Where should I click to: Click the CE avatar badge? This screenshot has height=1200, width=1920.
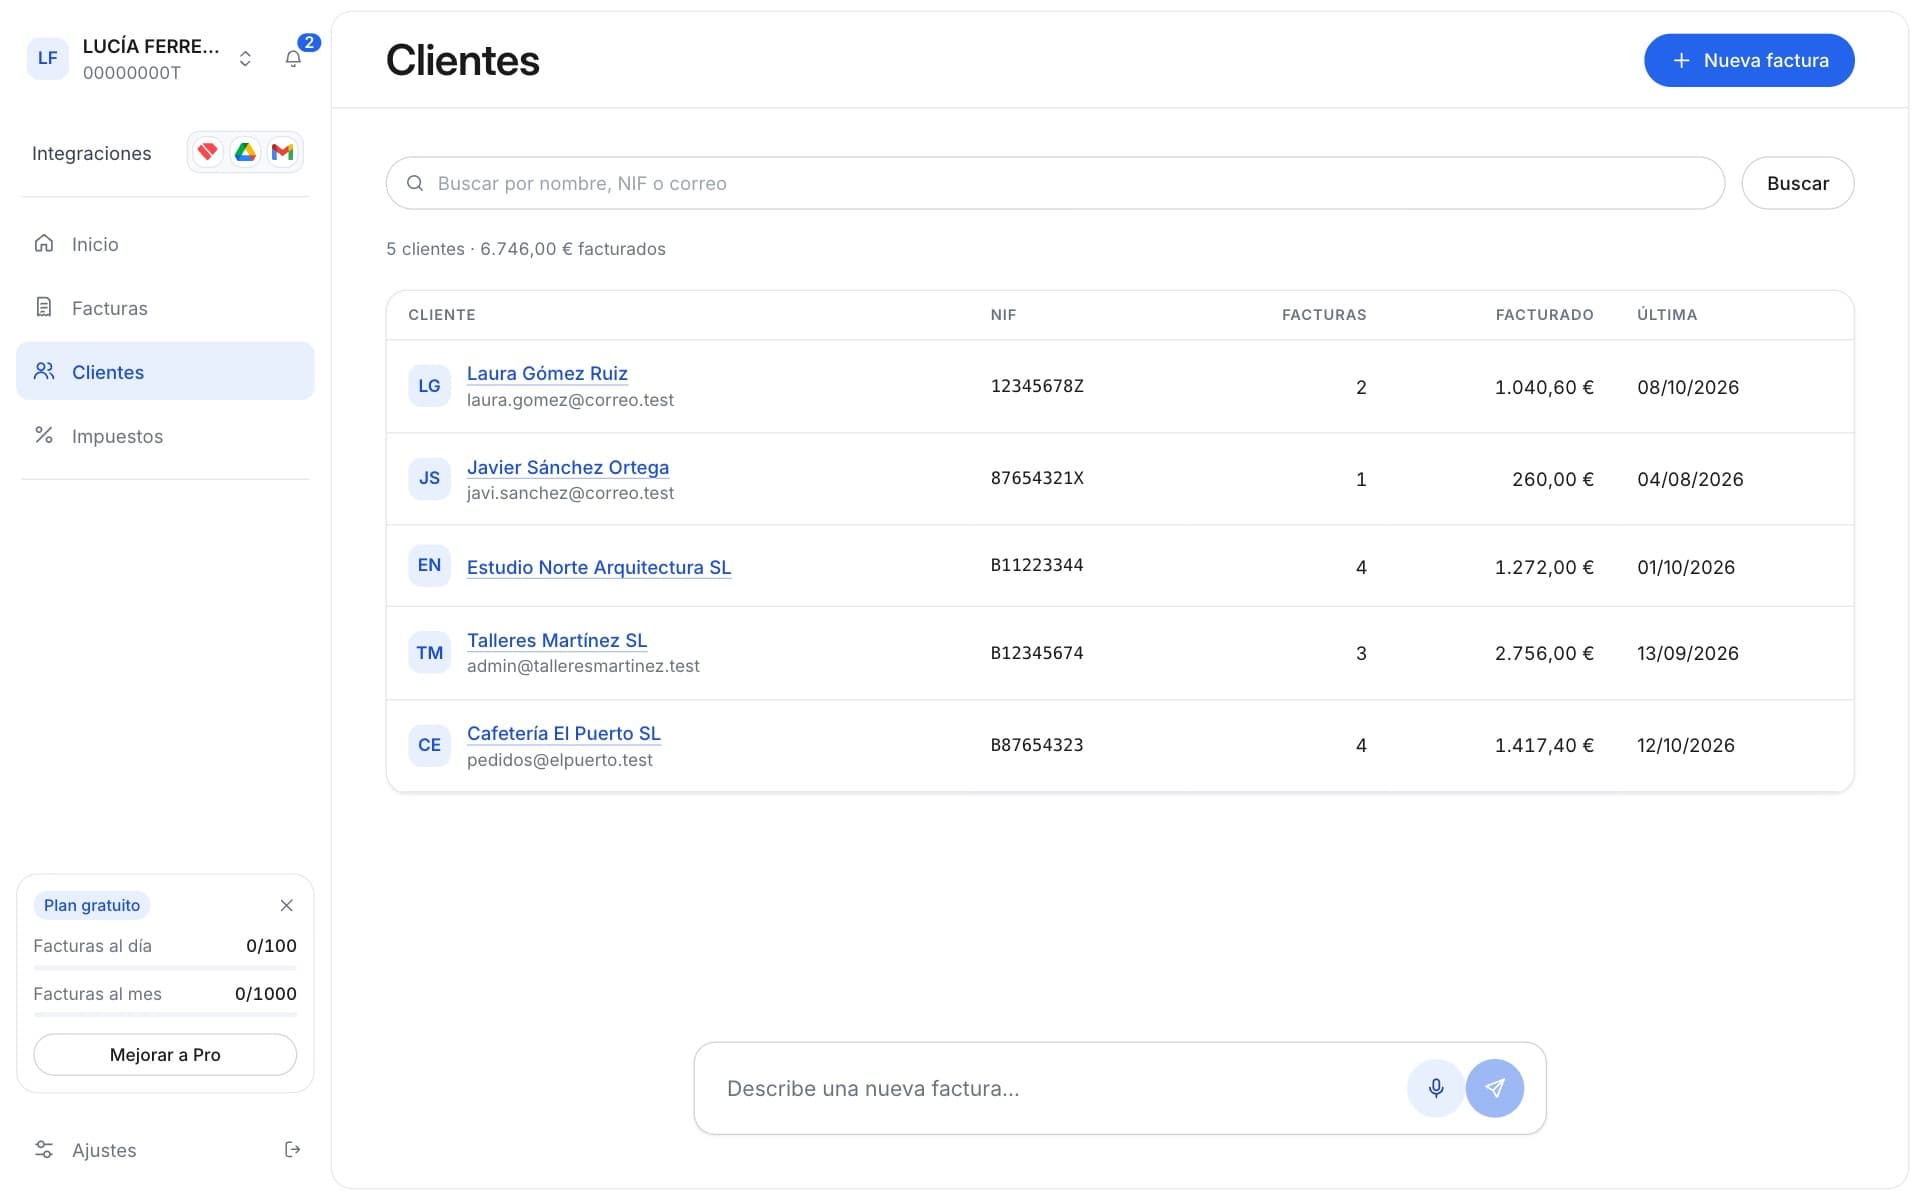(429, 745)
